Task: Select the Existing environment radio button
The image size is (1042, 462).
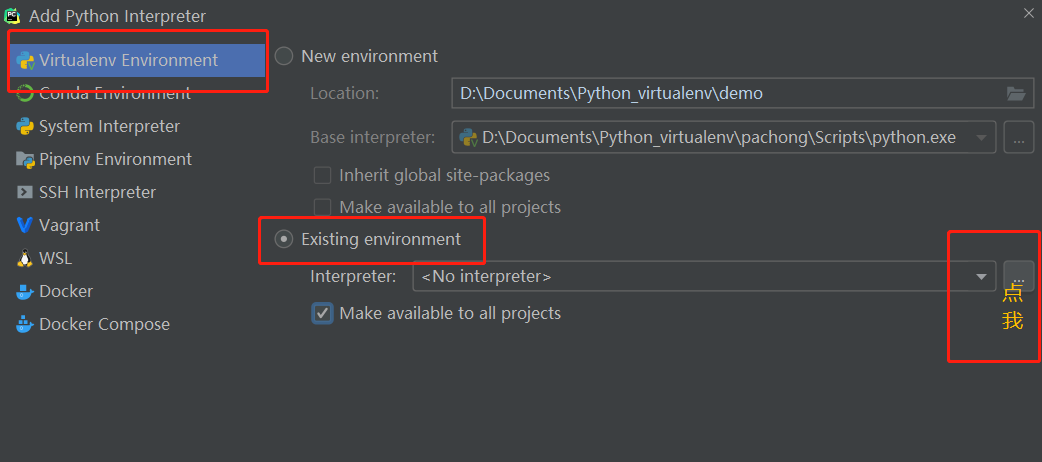Action: [284, 239]
